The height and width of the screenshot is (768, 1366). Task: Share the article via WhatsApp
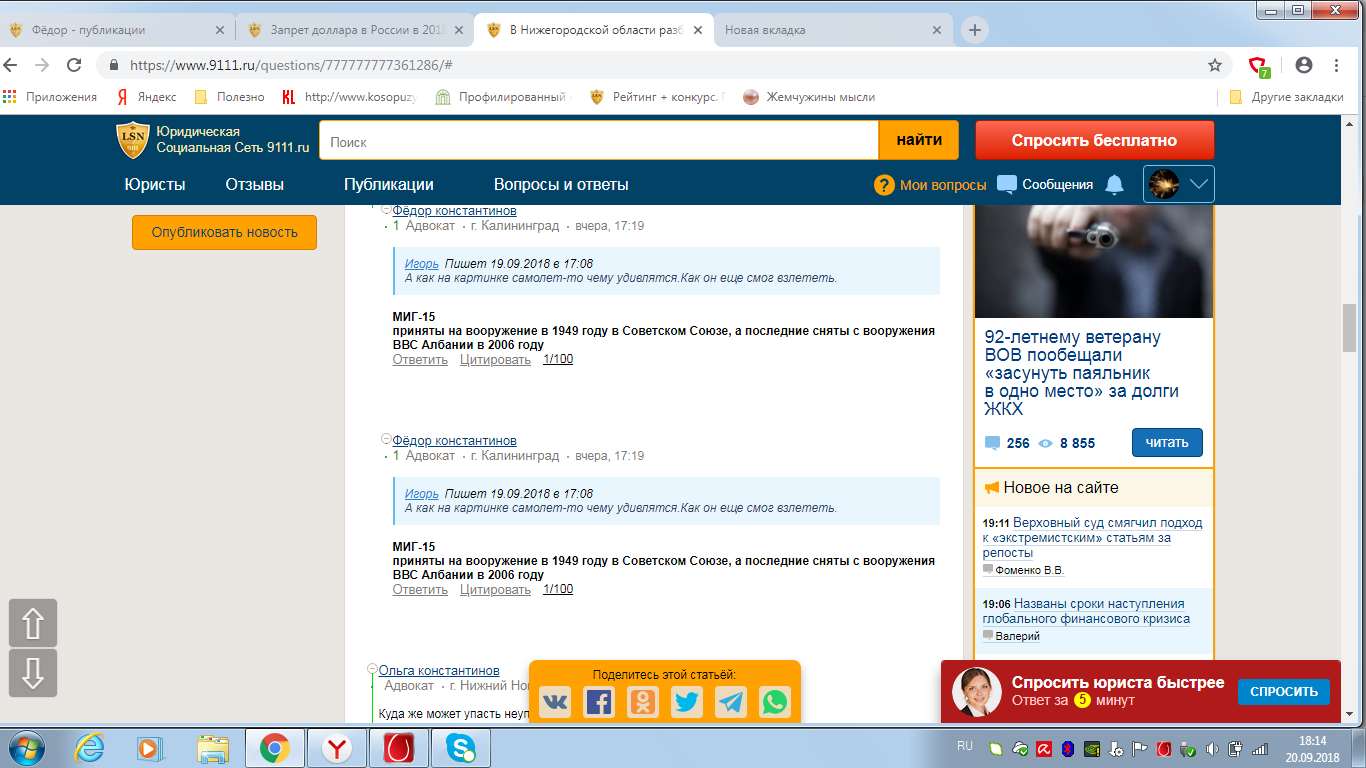775,702
